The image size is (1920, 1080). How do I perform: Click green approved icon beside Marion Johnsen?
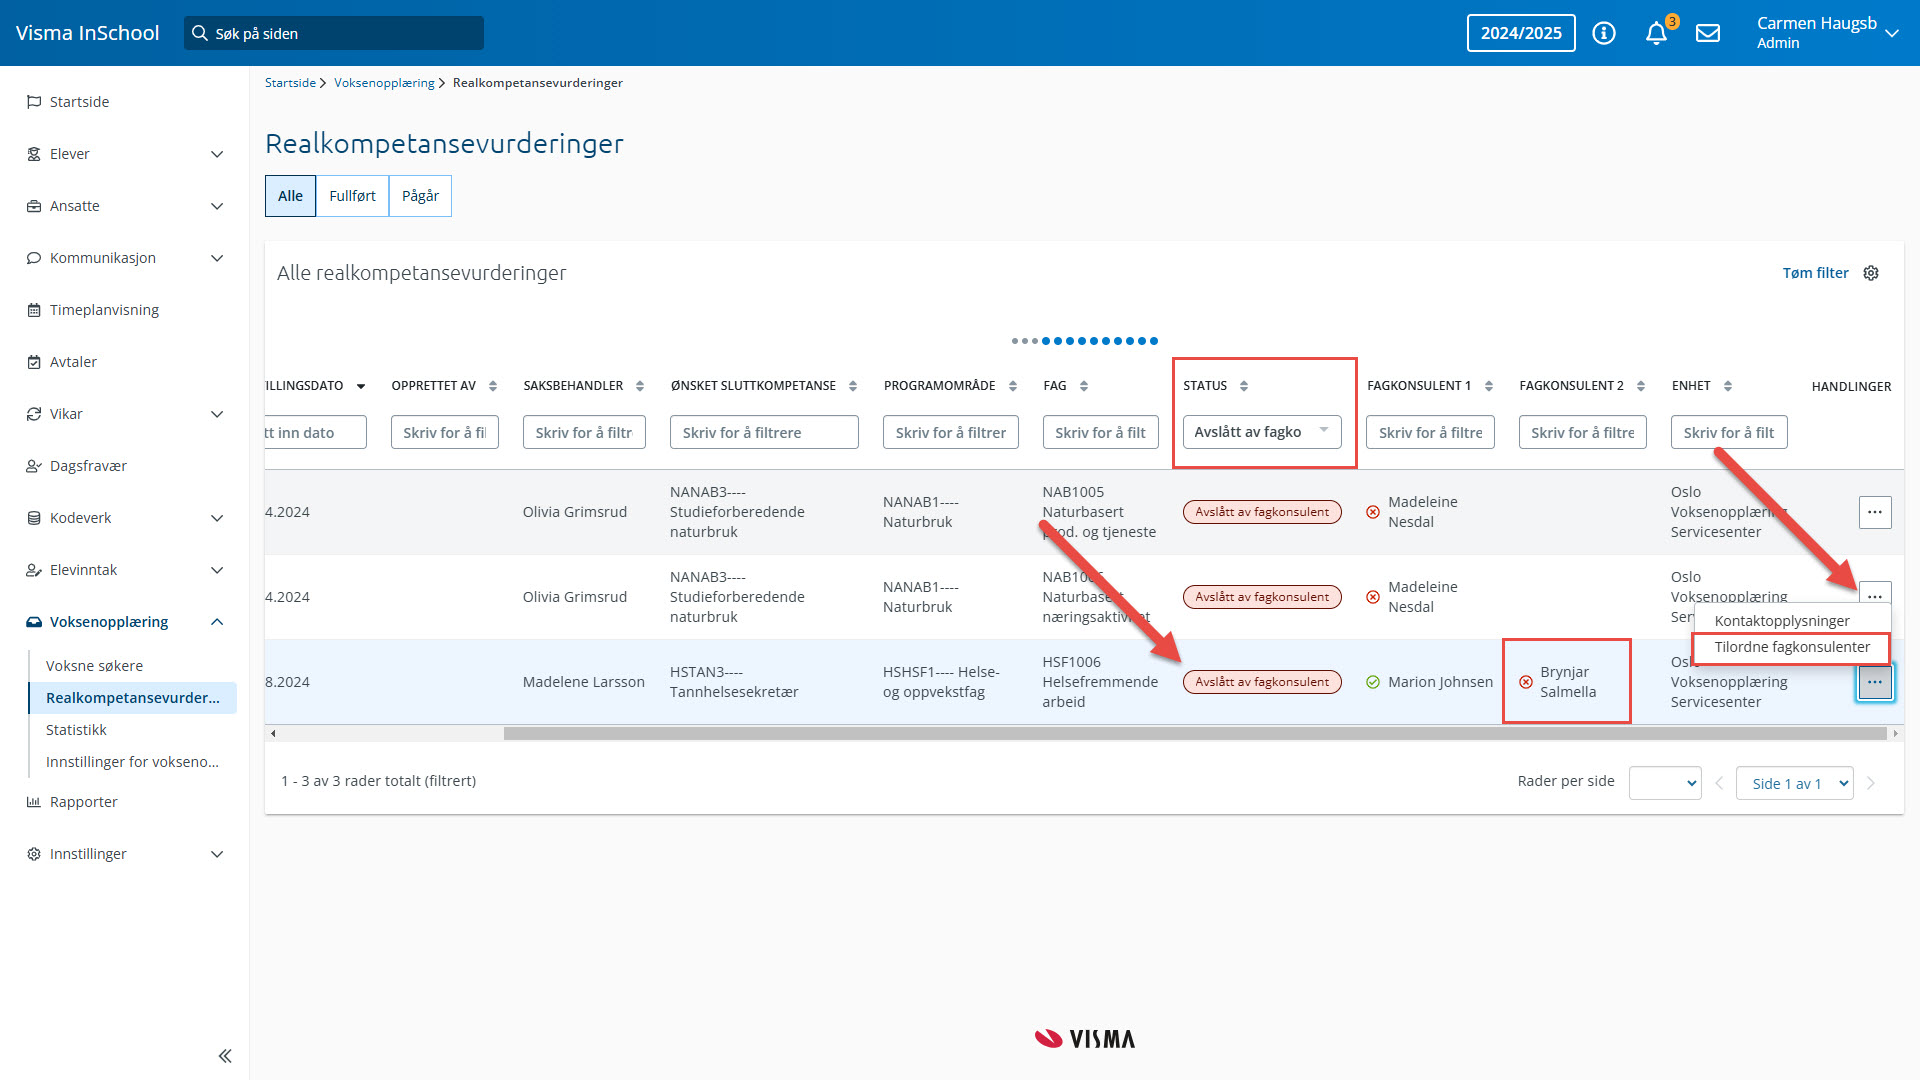coord(1373,682)
